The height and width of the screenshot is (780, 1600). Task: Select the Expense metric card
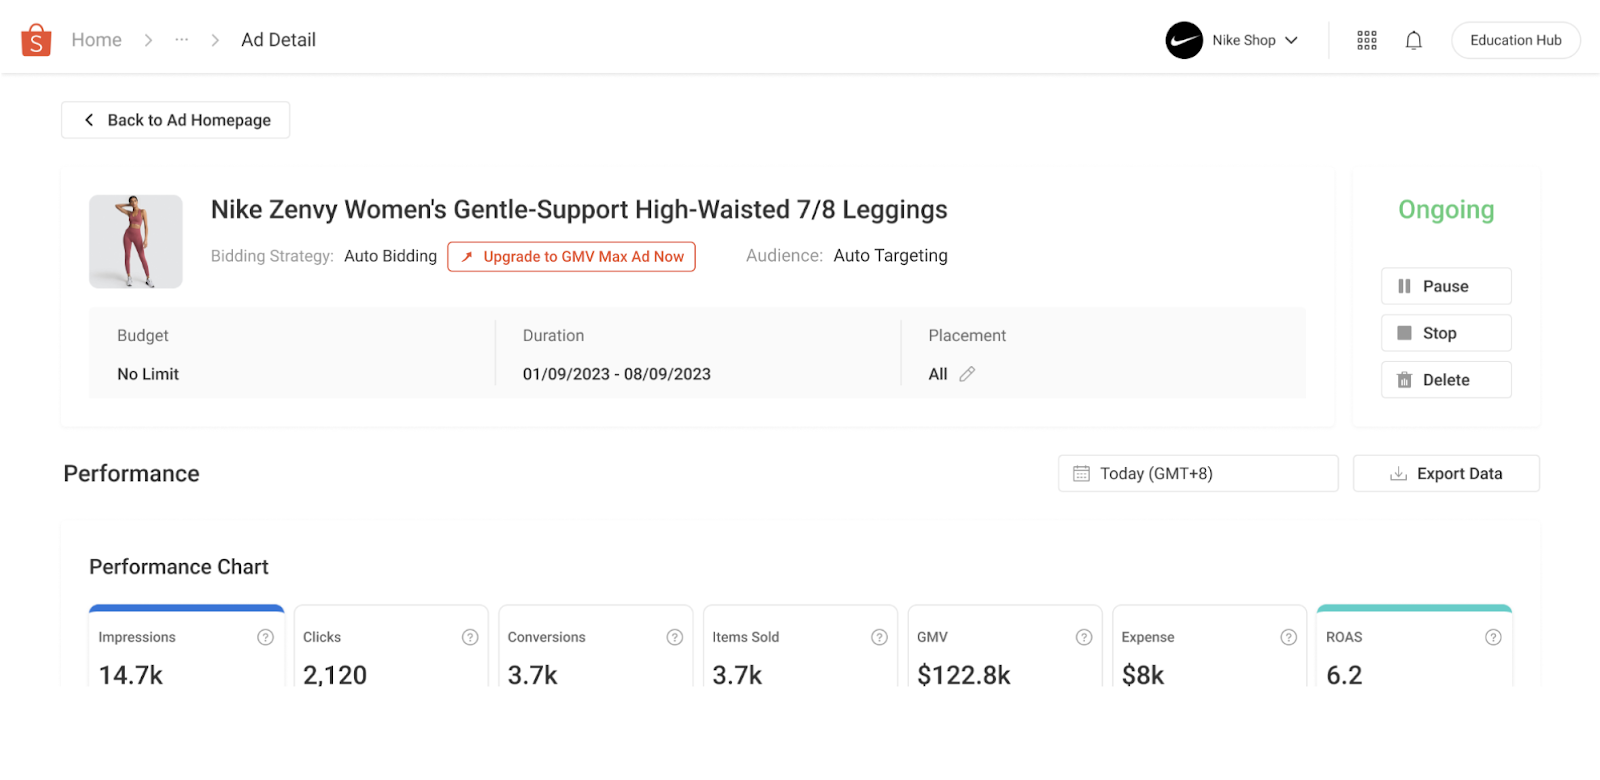1210,646
